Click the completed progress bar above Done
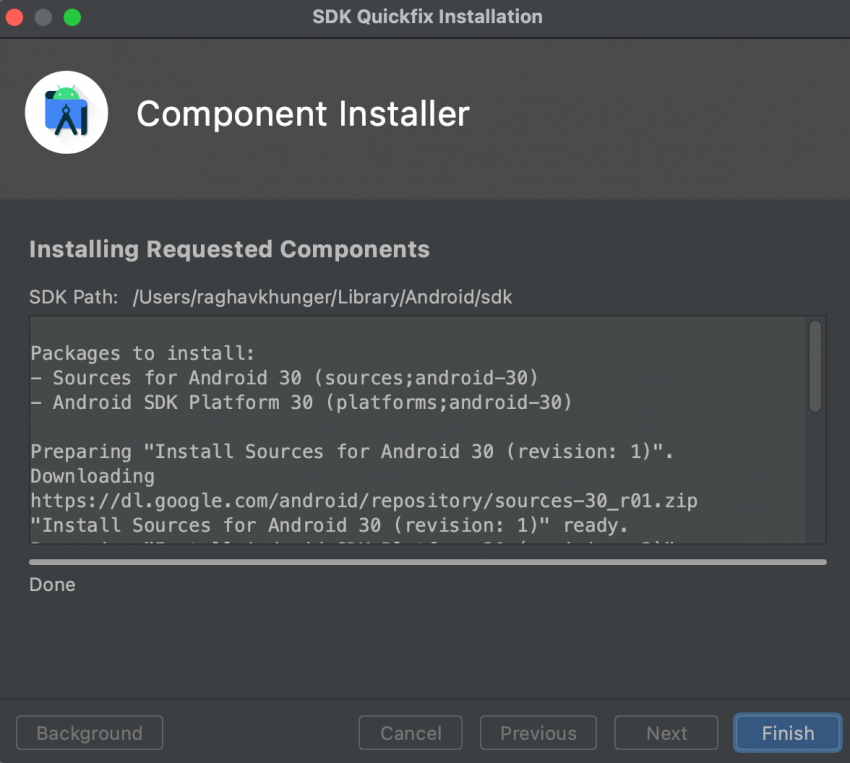 pos(425,561)
